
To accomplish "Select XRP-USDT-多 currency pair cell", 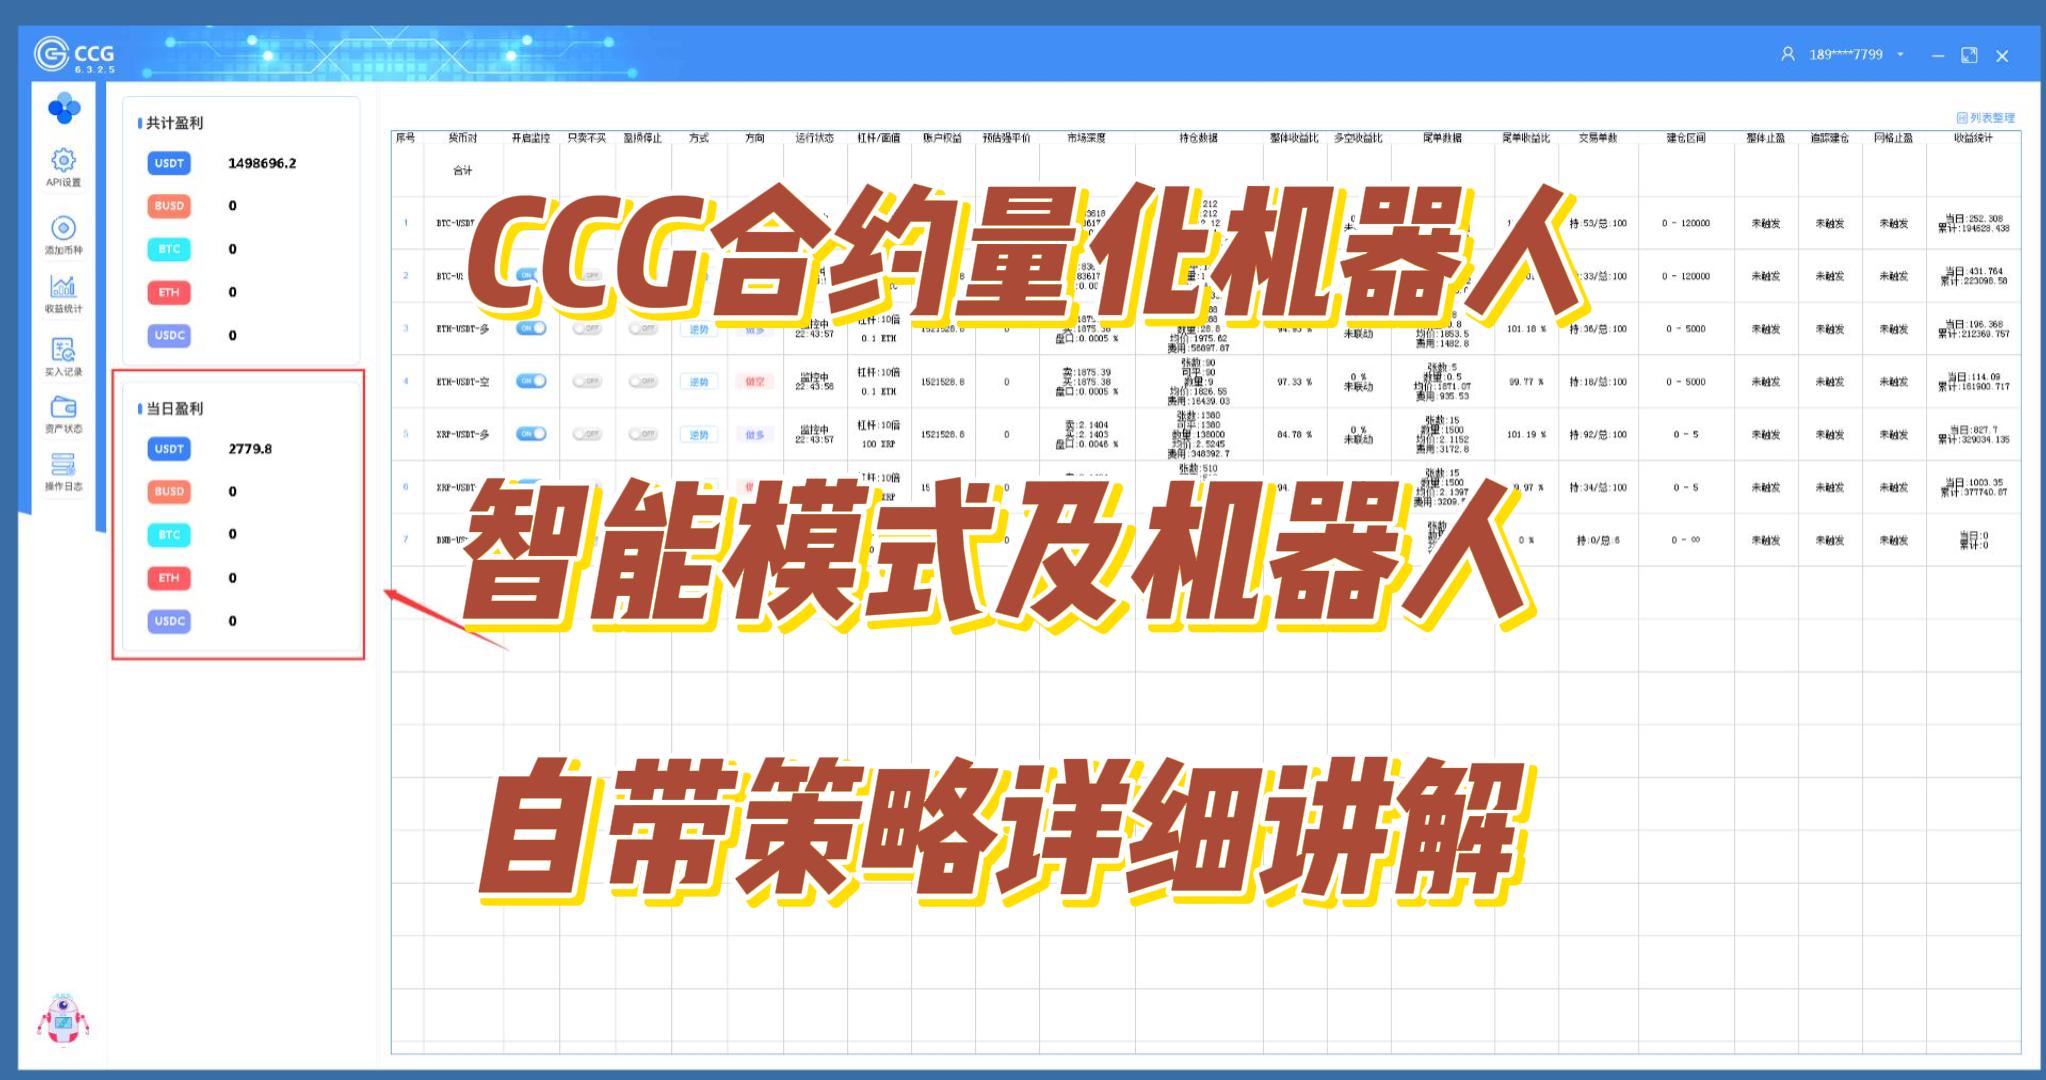I will point(462,435).
